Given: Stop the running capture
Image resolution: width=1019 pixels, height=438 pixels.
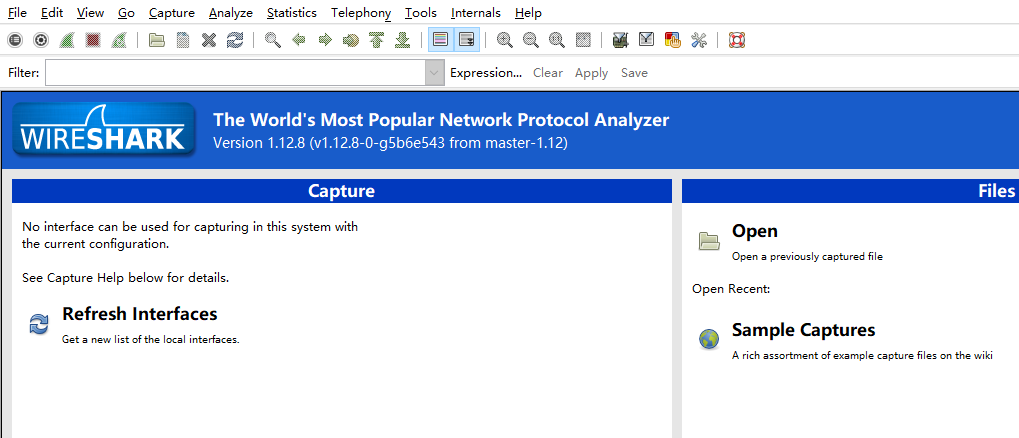Looking at the screenshot, I should pyautogui.click(x=92, y=40).
